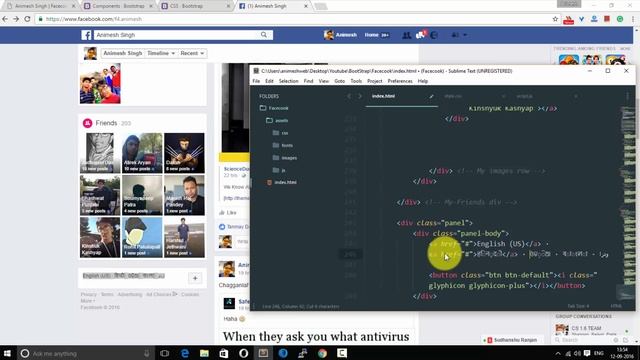Switch to Components - Bootstrap browser tab

tap(118, 6)
